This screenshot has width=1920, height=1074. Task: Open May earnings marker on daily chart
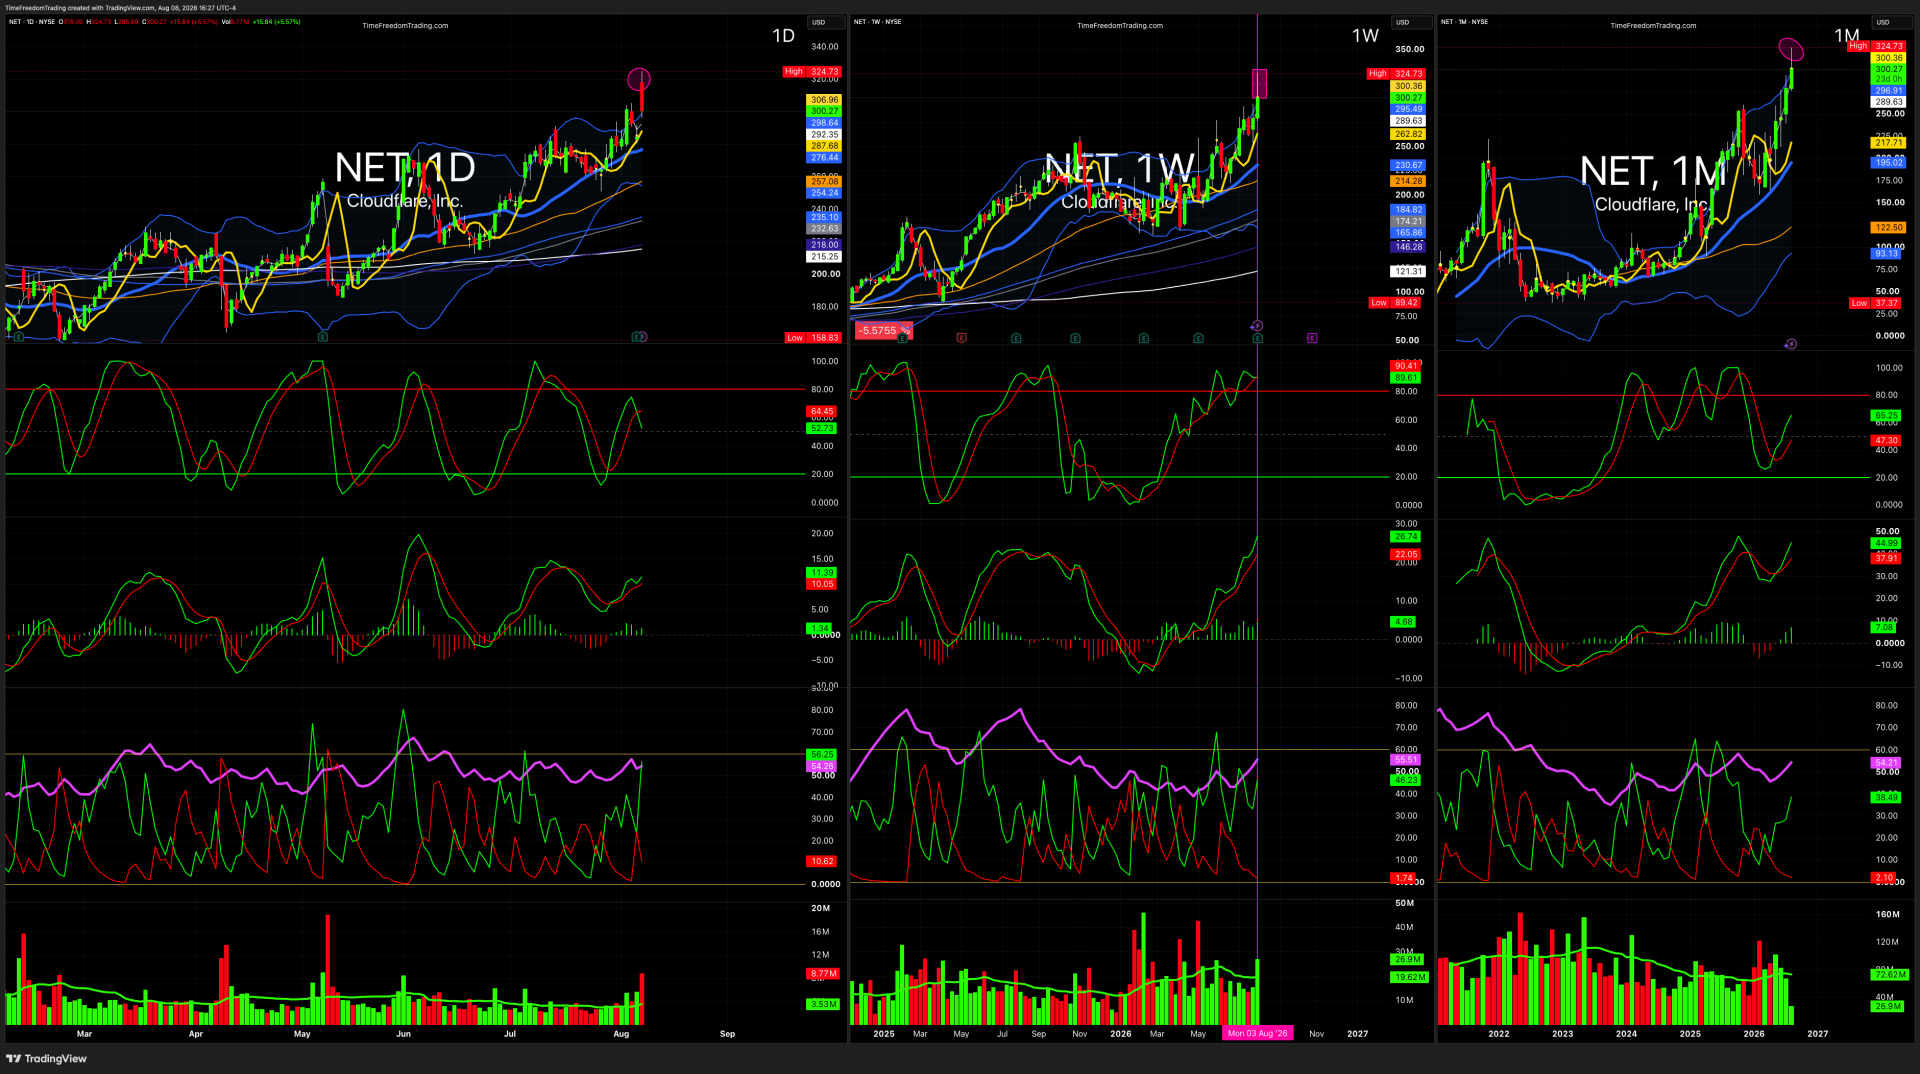pyautogui.click(x=323, y=337)
